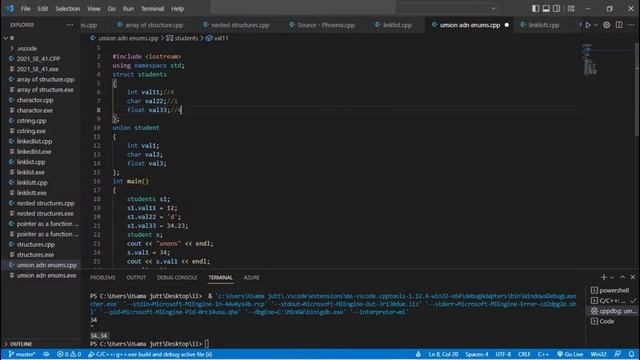640x360 pixels.
Task: Open the Run menu
Action: coord(128,9)
